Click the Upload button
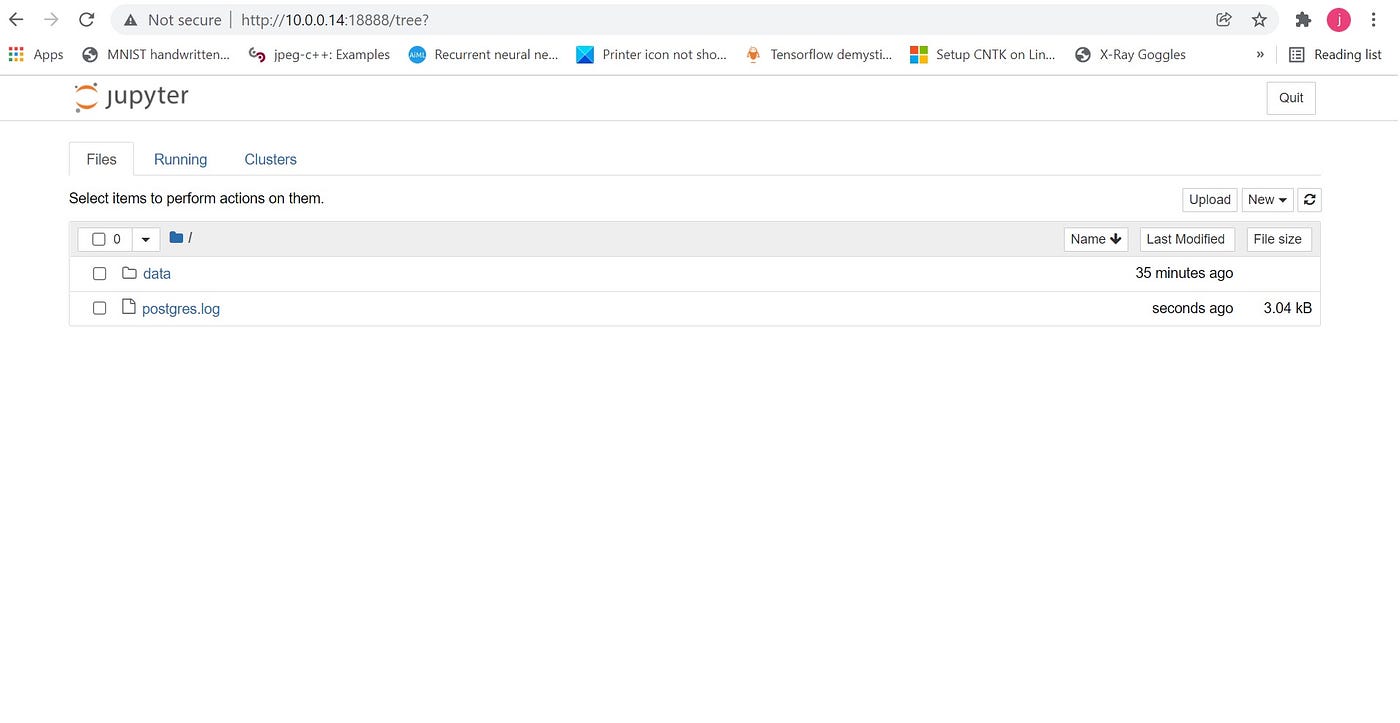The height and width of the screenshot is (723, 1400). pos(1210,200)
